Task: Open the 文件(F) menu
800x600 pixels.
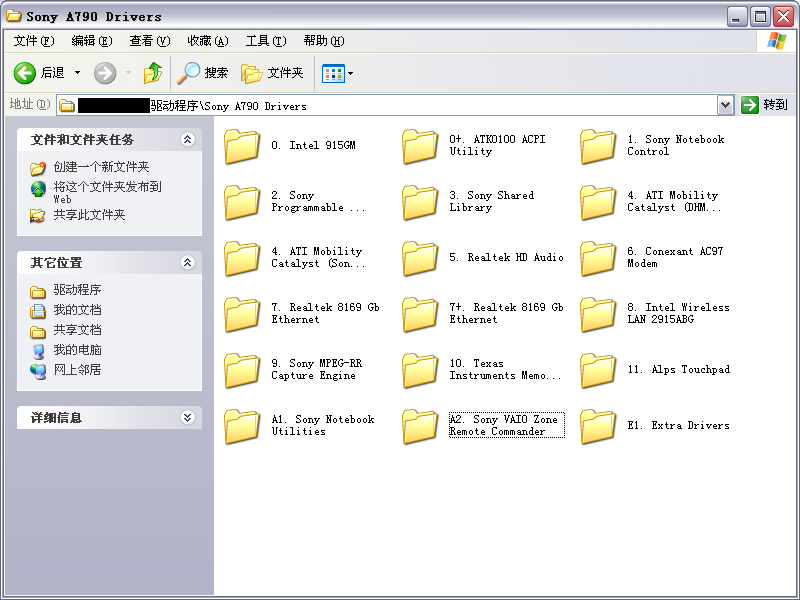Action: pyautogui.click(x=34, y=41)
